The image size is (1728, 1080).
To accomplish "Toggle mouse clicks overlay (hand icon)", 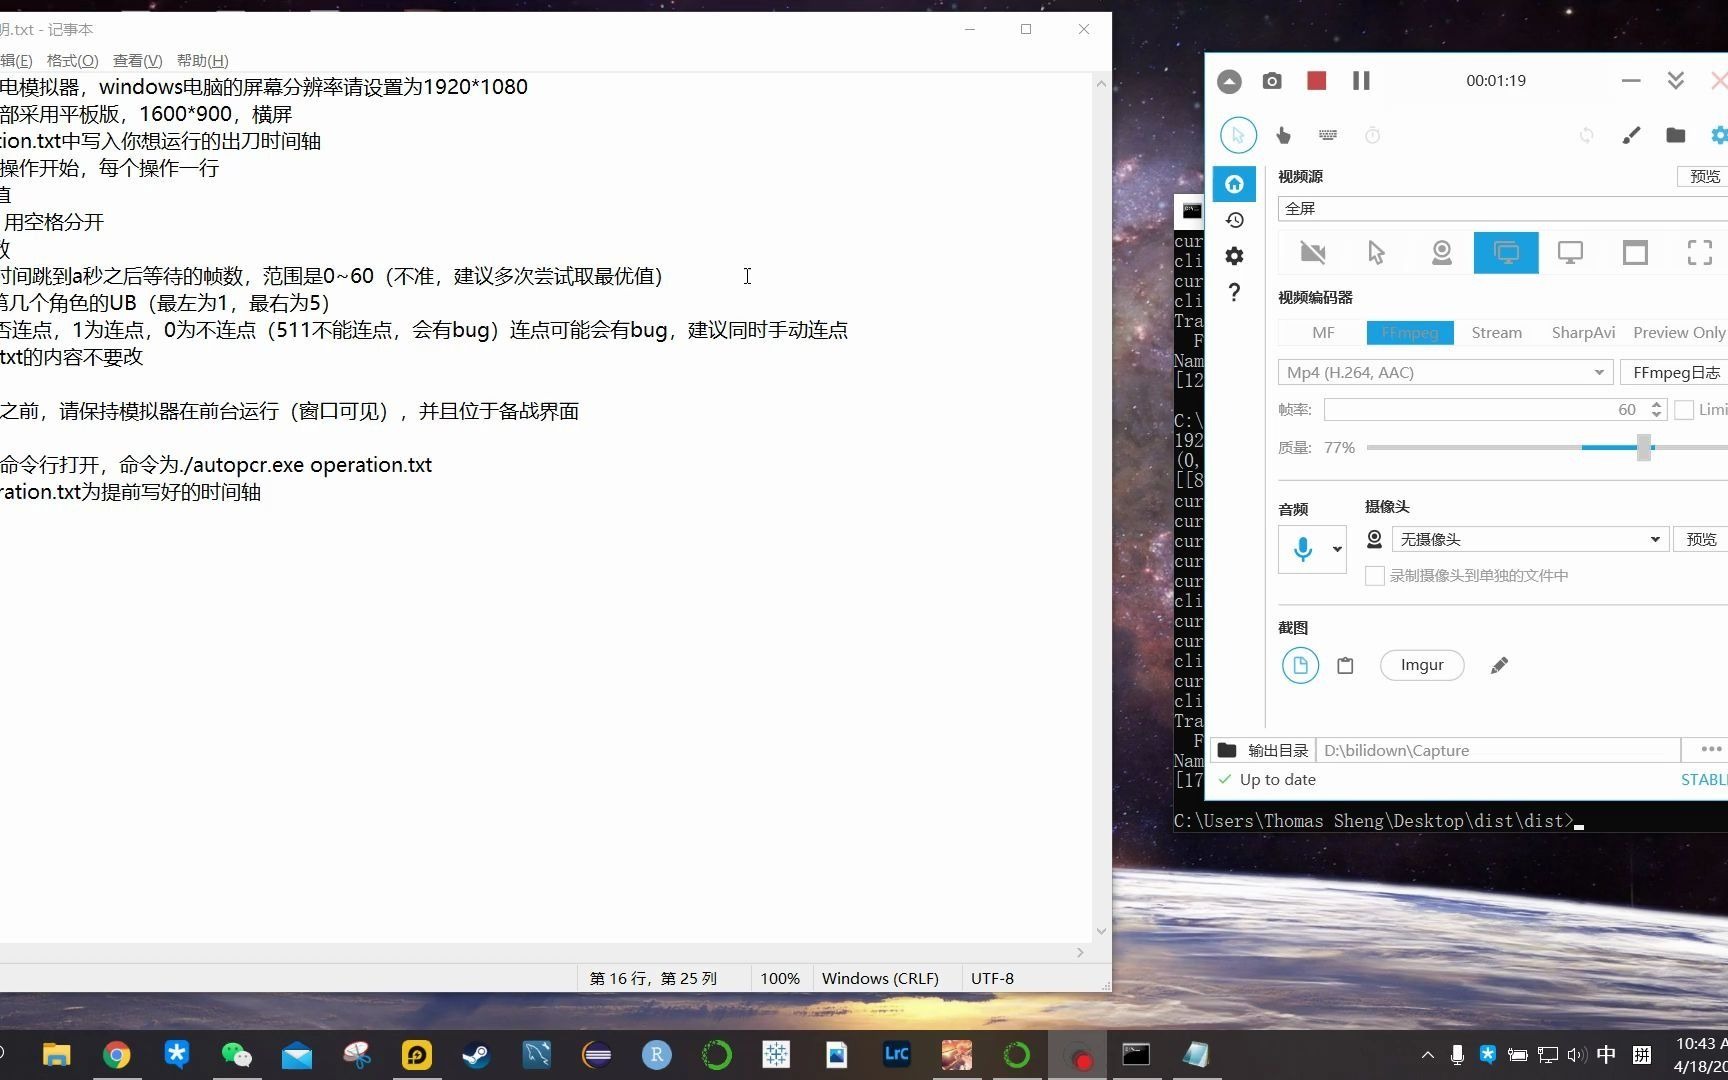I will pyautogui.click(x=1283, y=135).
